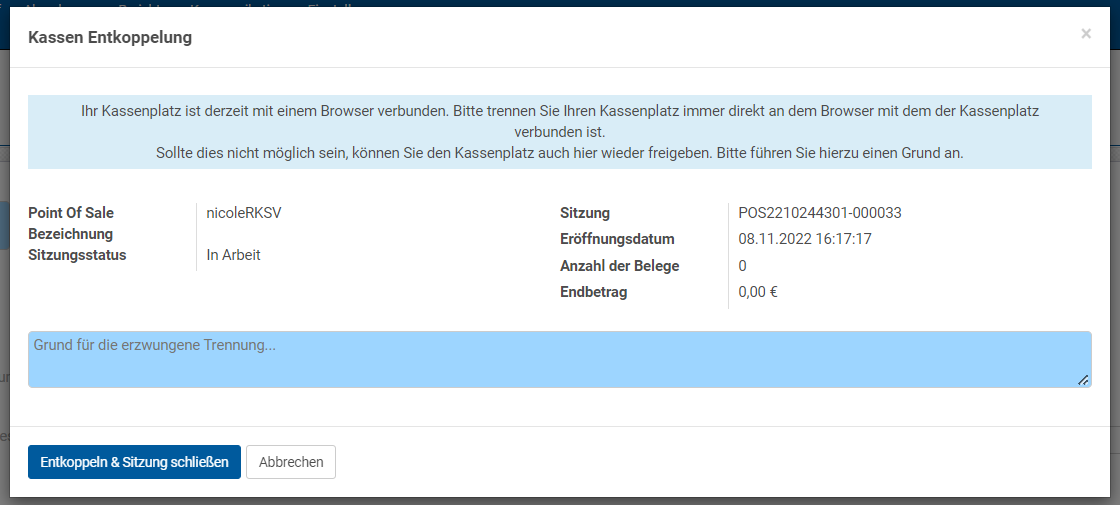This screenshot has width=1120, height=505.
Task: Click the Sitzung field label
Action: click(585, 213)
